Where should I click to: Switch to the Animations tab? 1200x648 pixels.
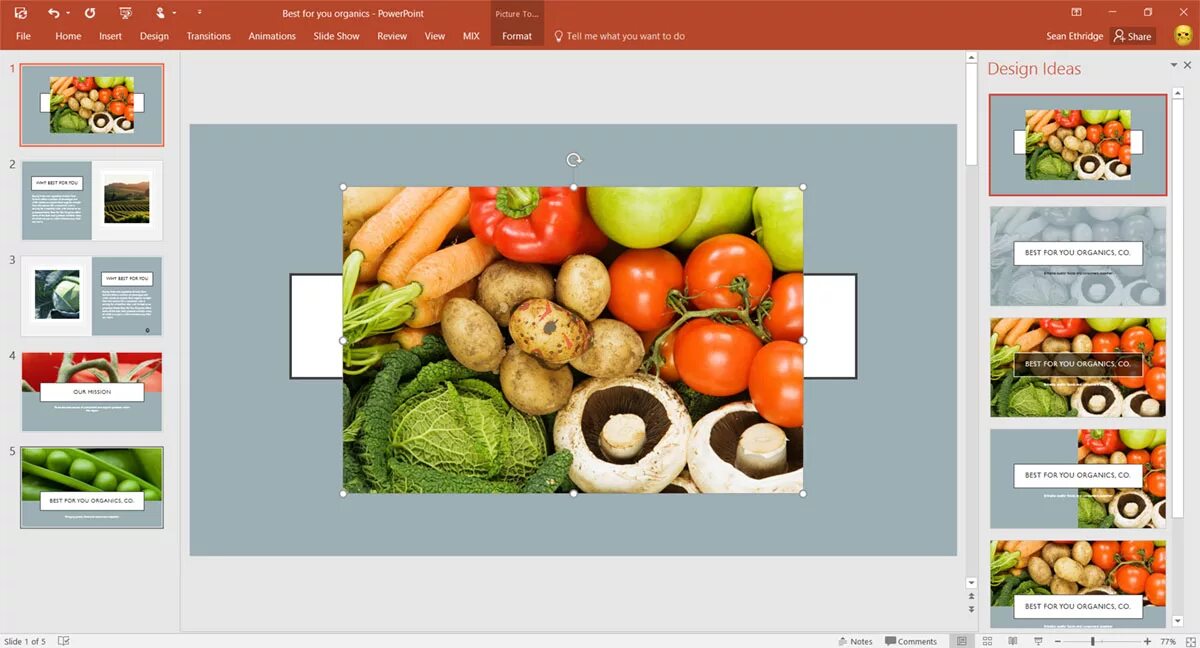[272, 36]
